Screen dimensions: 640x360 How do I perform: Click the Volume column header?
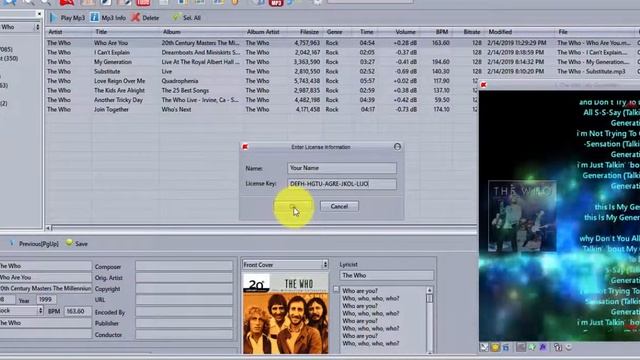pos(399,32)
